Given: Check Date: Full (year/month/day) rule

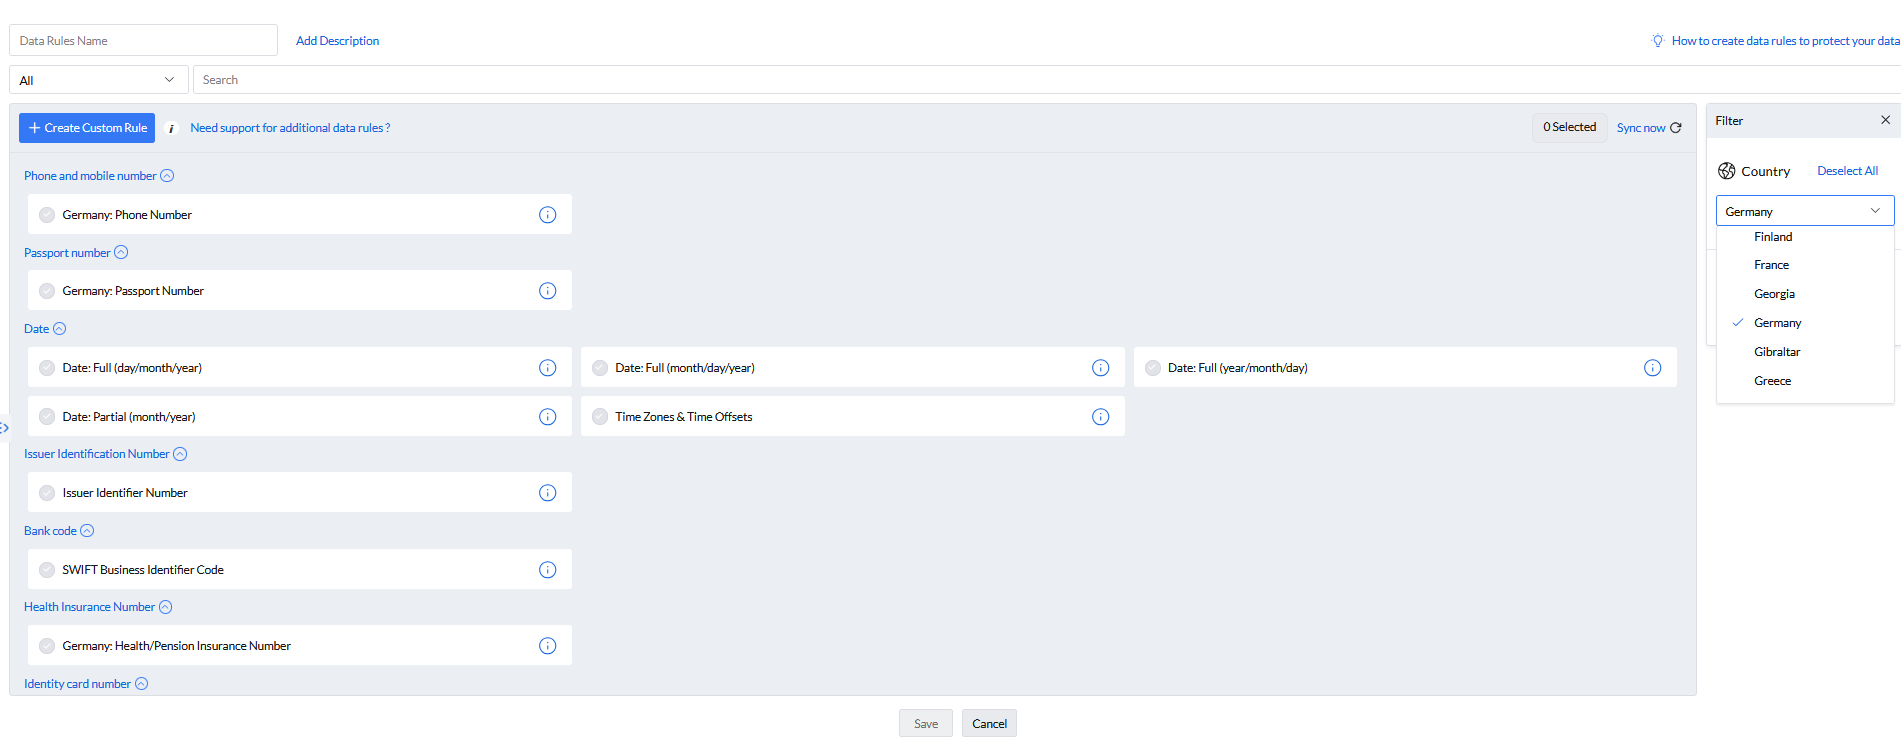Looking at the screenshot, I should coord(1153,368).
